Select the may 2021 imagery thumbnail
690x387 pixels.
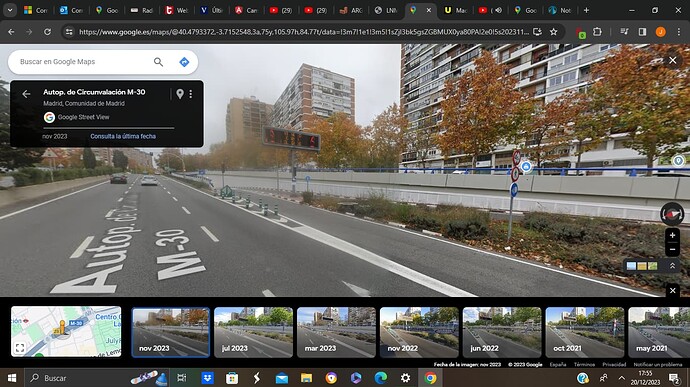click(659, 332)
